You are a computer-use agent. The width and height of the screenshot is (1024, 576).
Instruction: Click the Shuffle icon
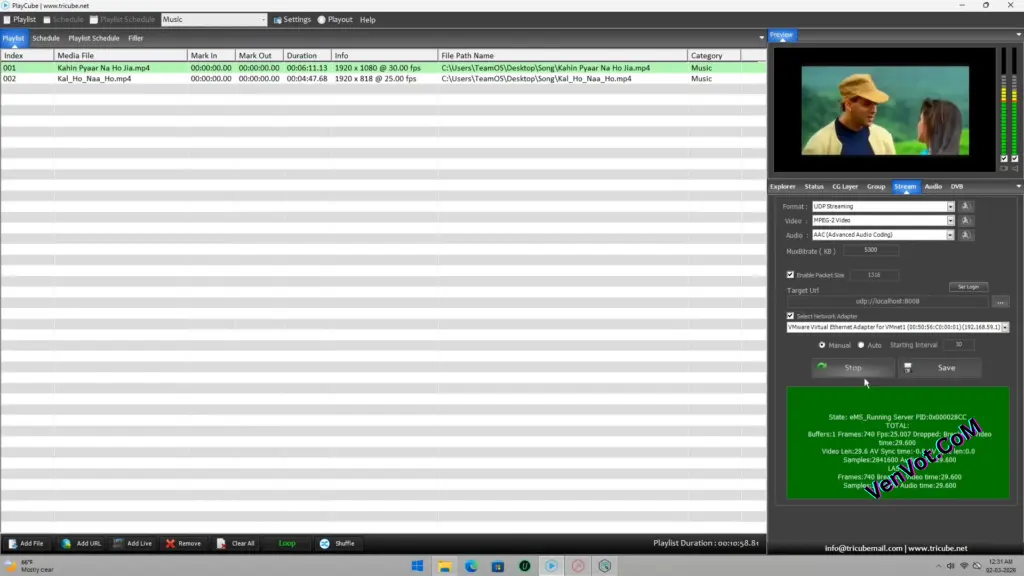click(323, 543)
